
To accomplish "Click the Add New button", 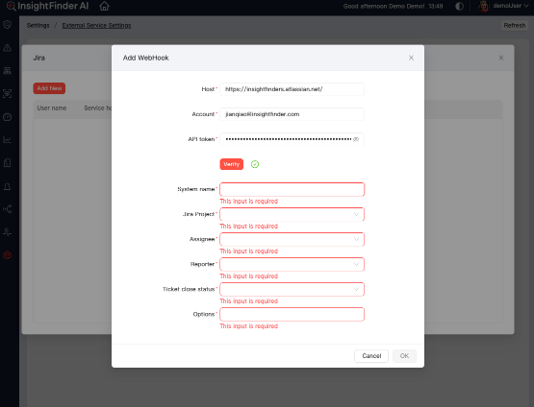I will [x=49, y=88].
